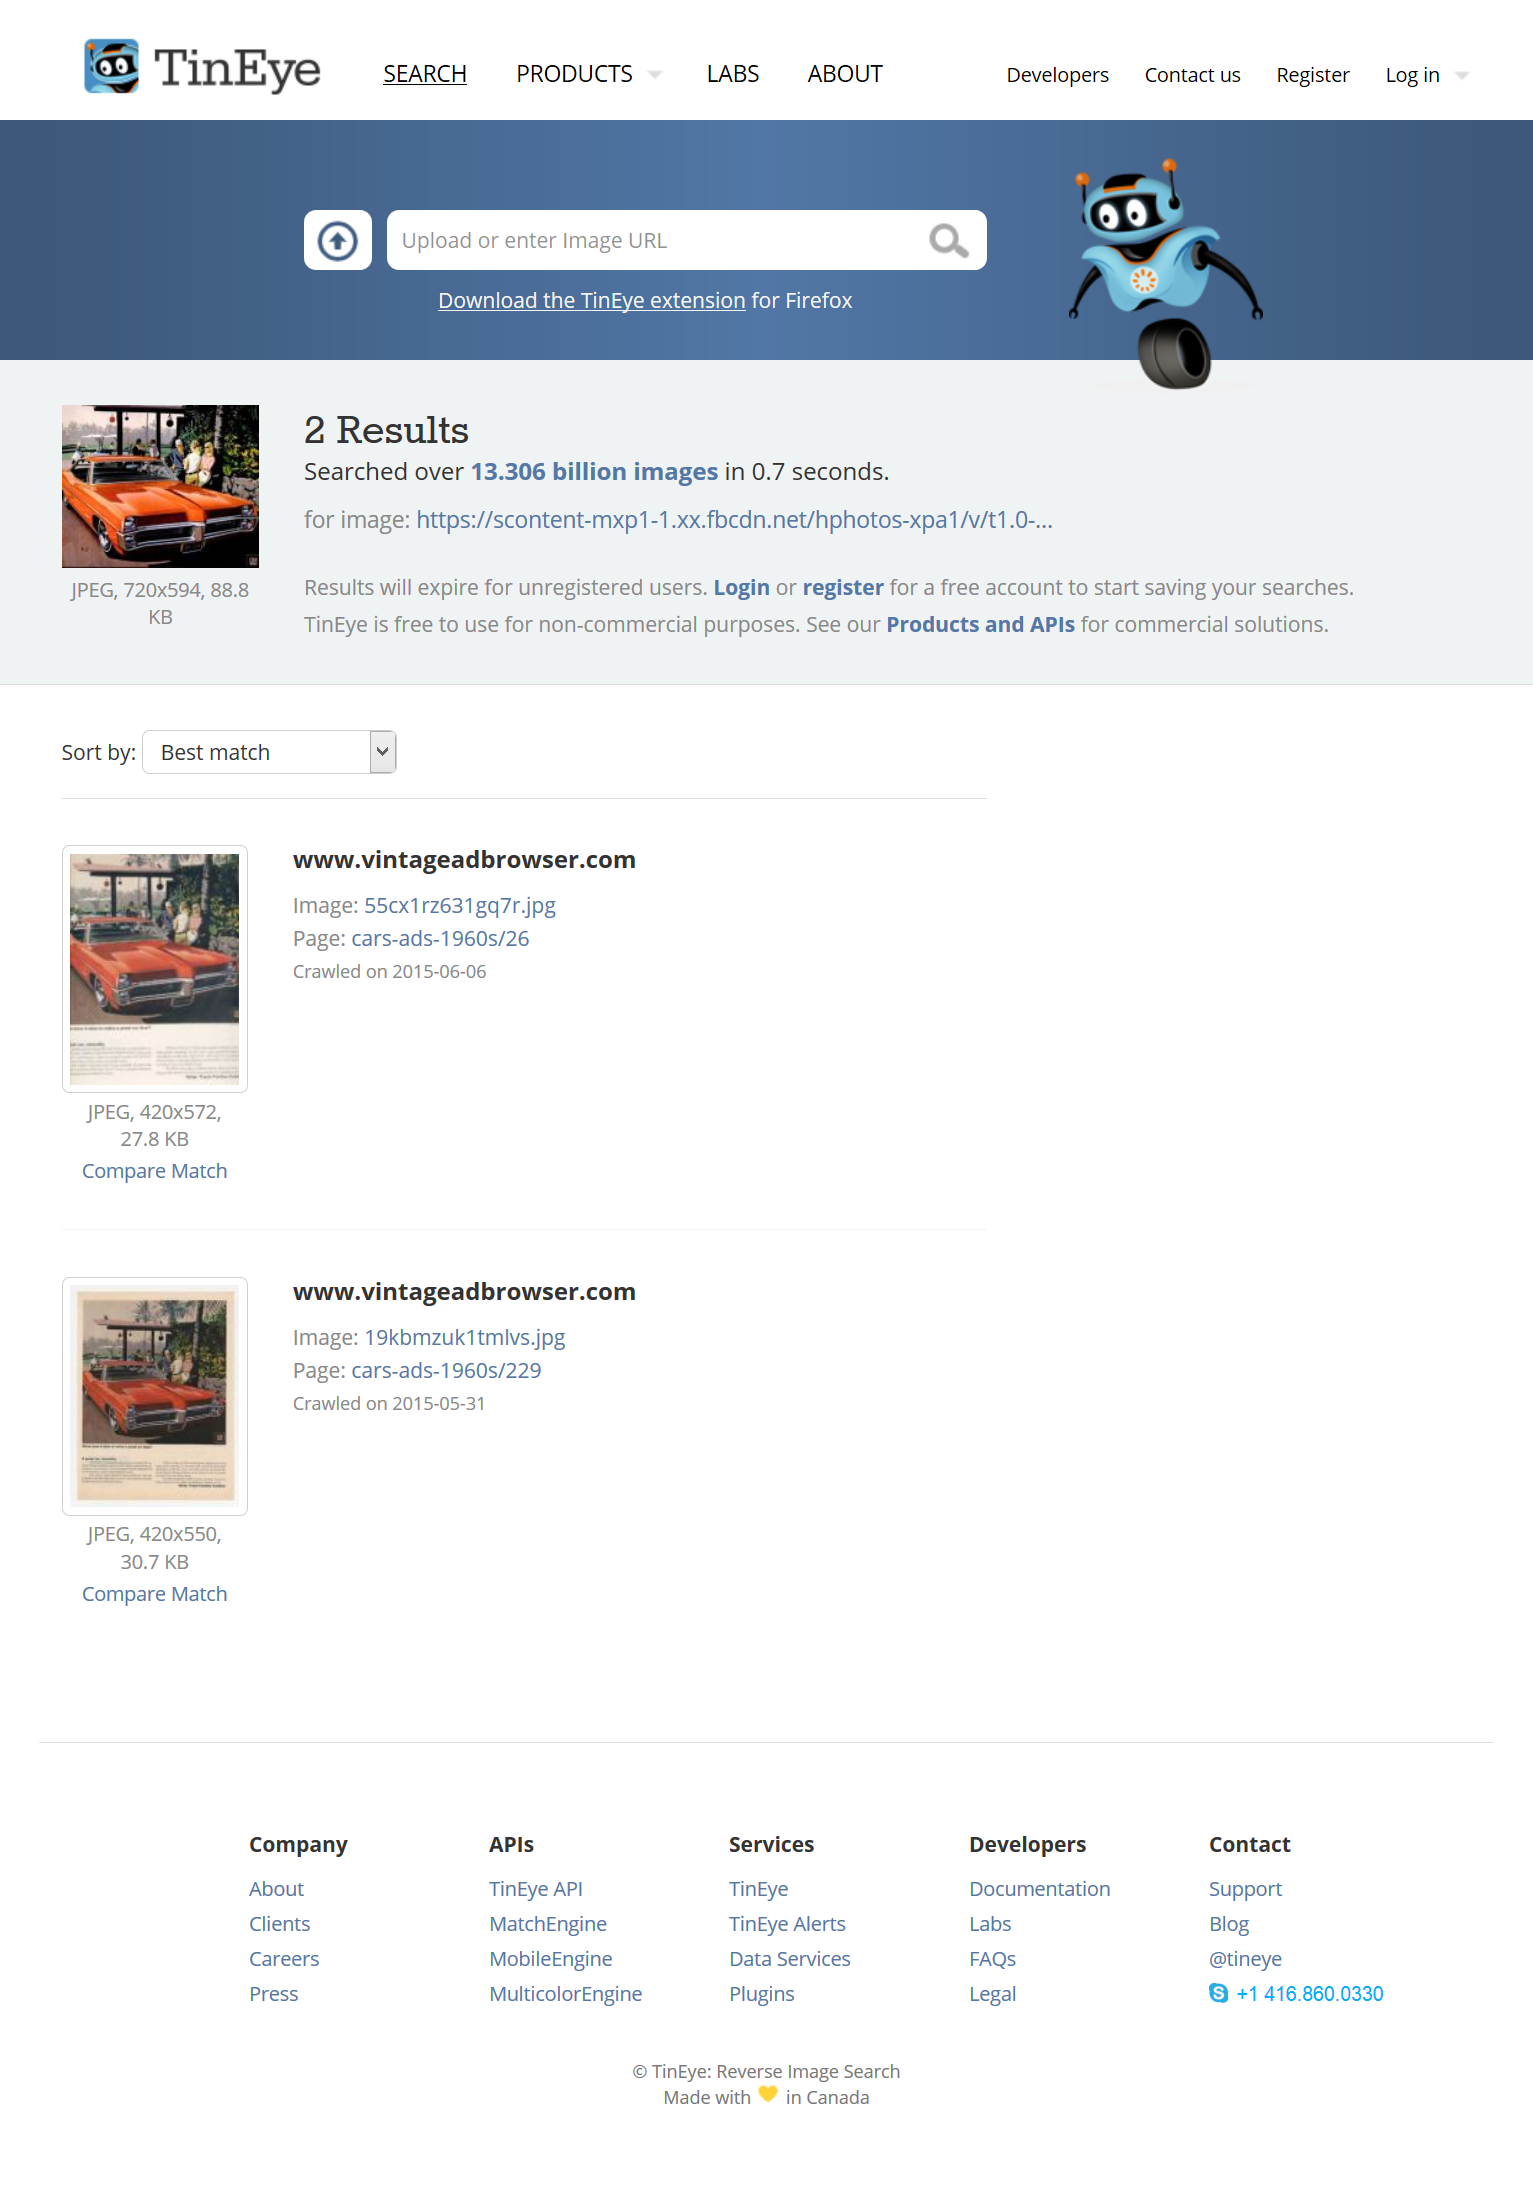1533x2193 pixels.
Task: Open the 13.306 billion images link
Action: point(594,471)
